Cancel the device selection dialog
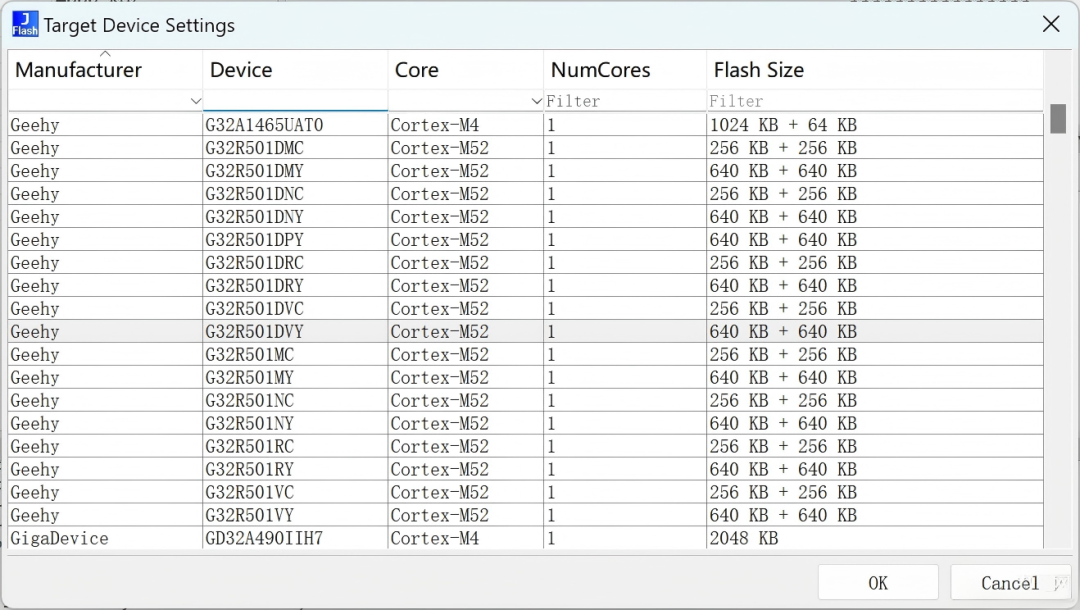This screenshot has height=610, width=1080. tap(1010, 583)
